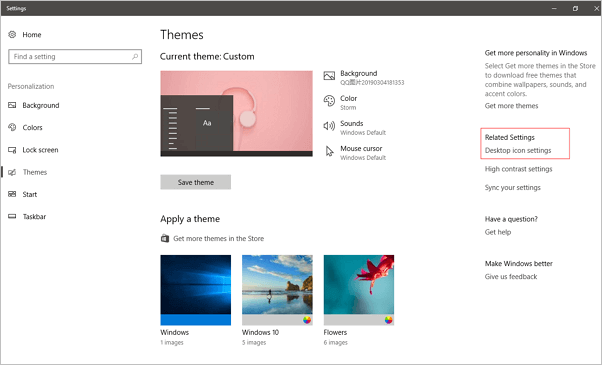The image size is (602, 365).
Task: Open the theme Color setting
Action: pyautogui.click(x=348, y=98)
